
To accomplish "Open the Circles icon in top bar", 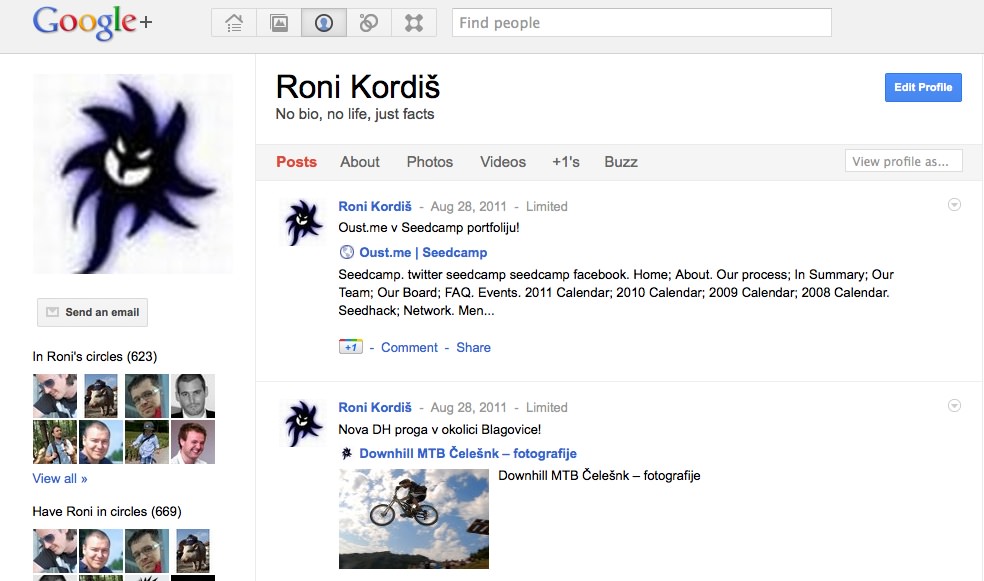I will pos(369,23).
